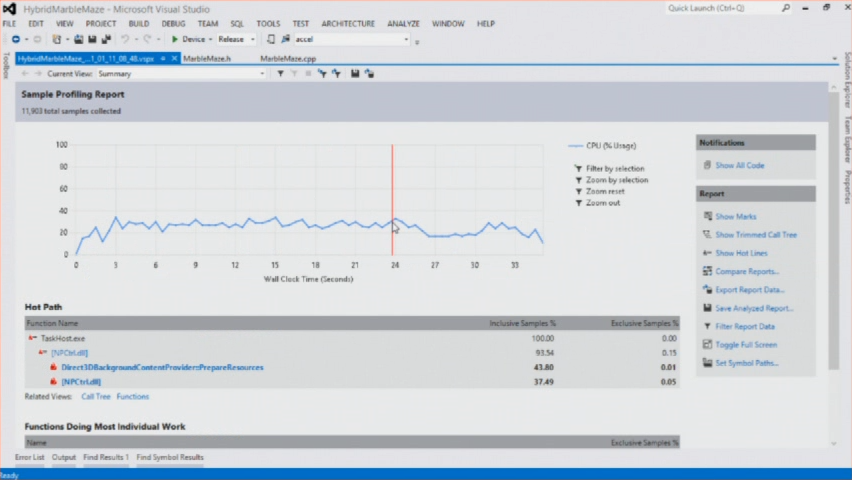Open the Error List tab
Screen dimensions: 852x480
[29, 457]
